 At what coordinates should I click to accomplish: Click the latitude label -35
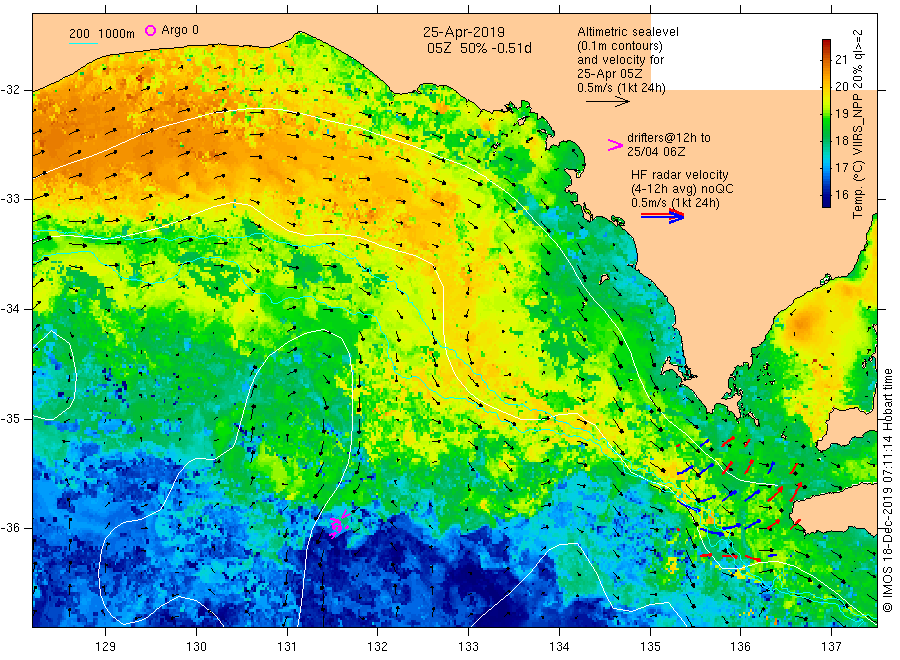coord(11,418)
